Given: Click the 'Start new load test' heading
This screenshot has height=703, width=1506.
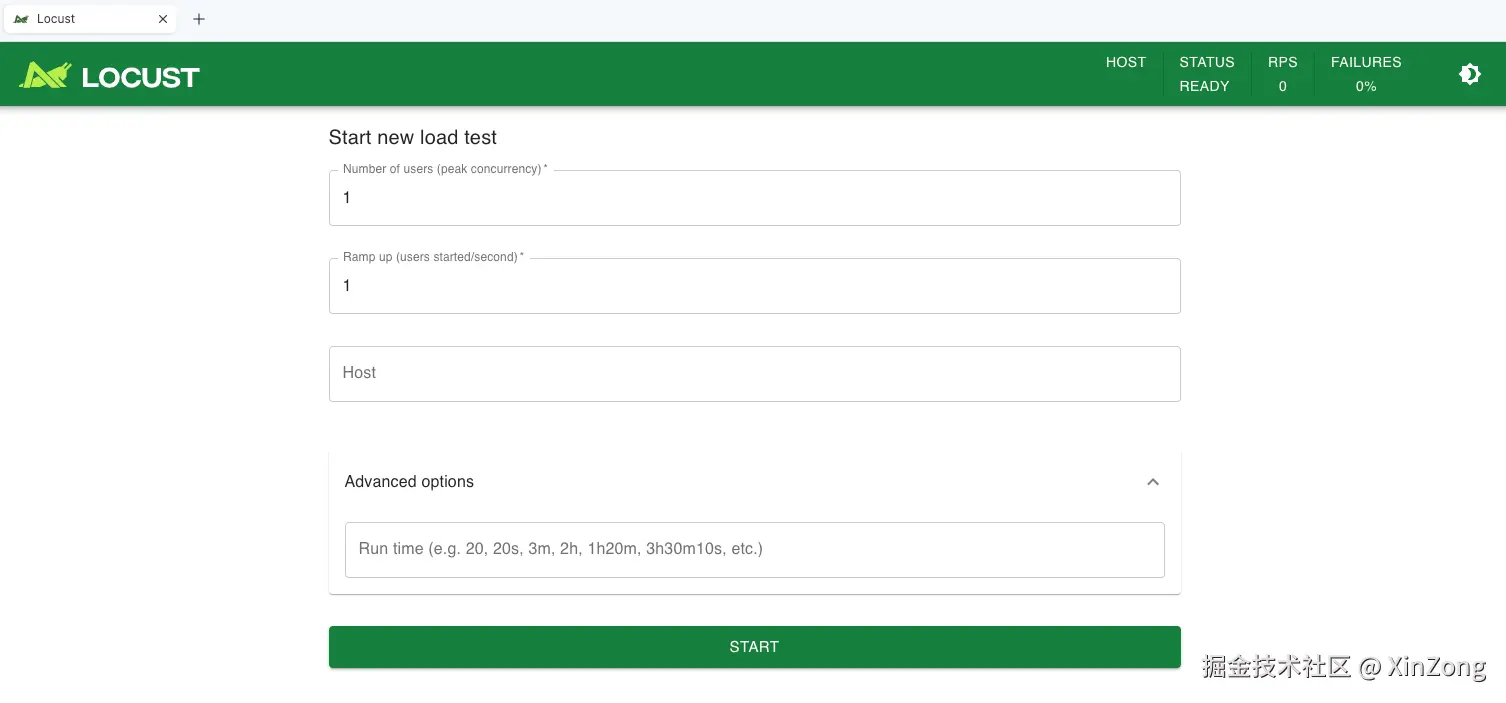Looking at the screenshot, I should (413, 138).
